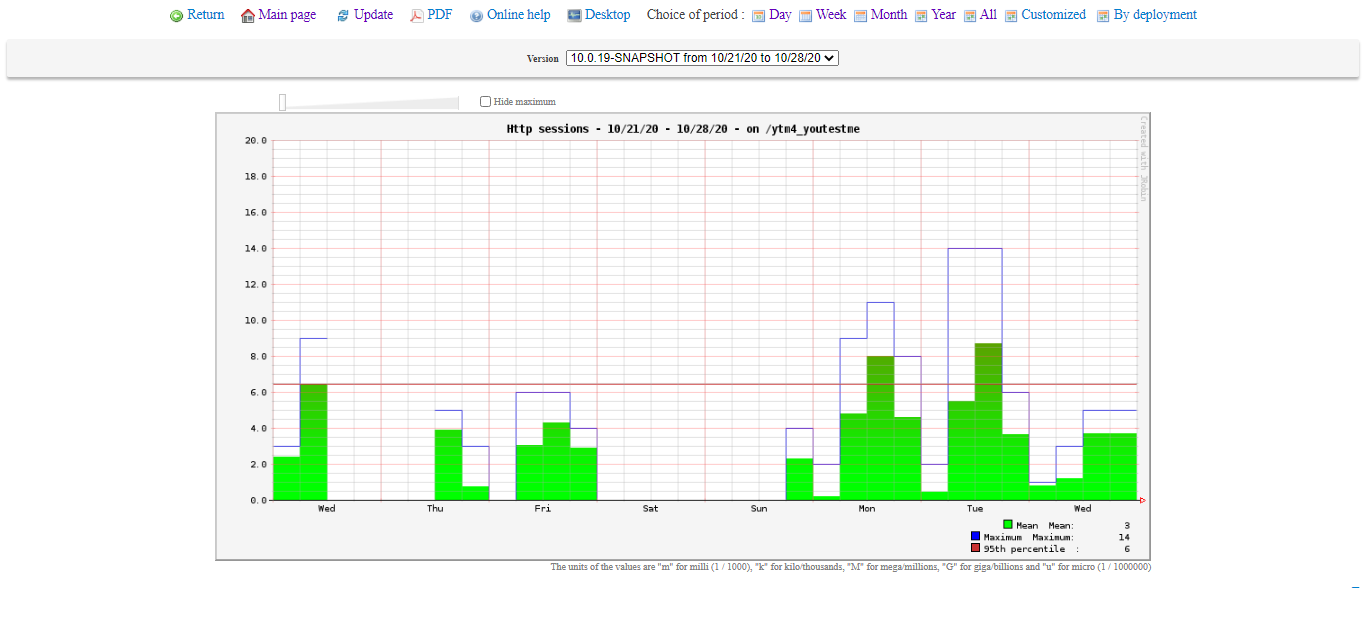This screenshot has height=625, width=1366.
Task: Click the Desktop monitor icon
Action: [574, 16]
